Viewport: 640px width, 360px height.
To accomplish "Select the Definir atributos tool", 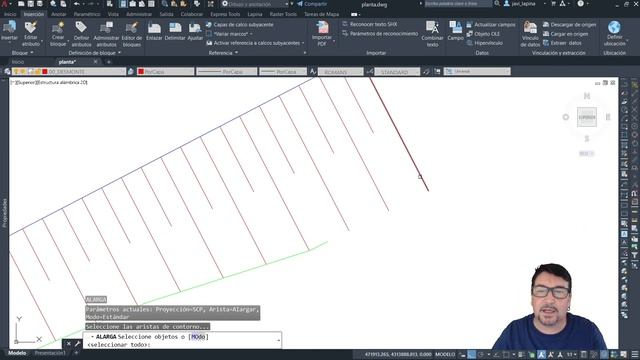I will tap(81, 33).
